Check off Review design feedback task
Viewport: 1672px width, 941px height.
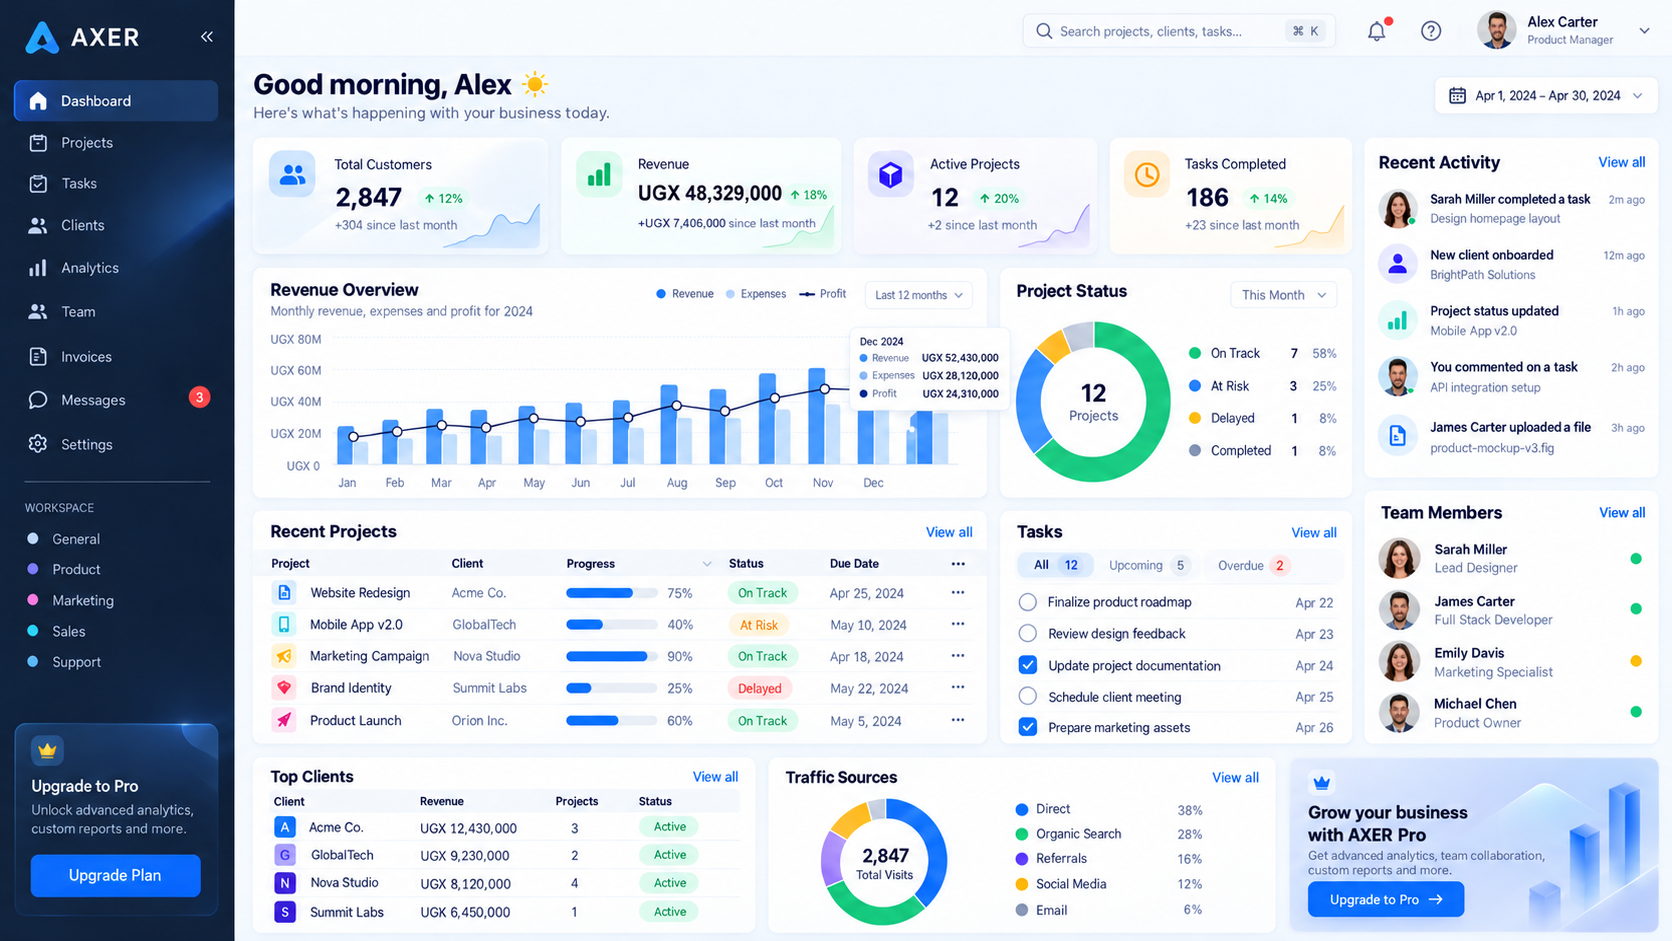(x=1027, y=634)
